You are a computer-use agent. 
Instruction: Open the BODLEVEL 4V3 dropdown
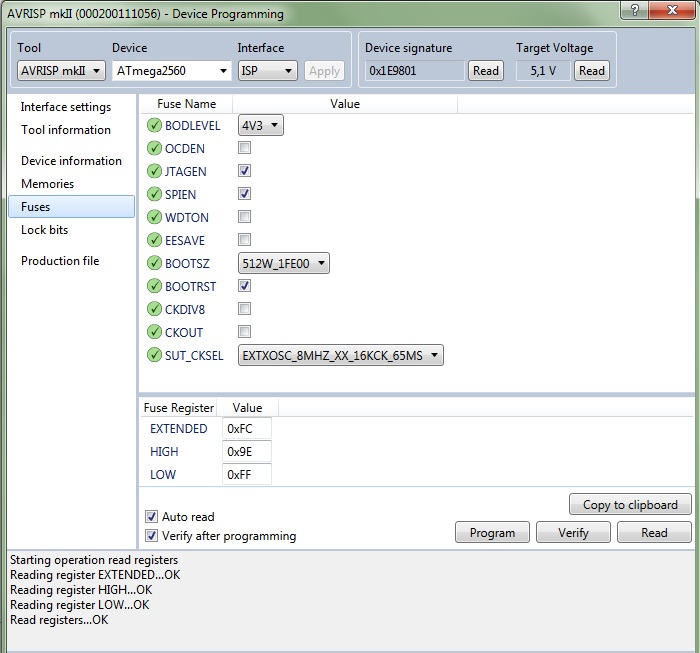261,125
